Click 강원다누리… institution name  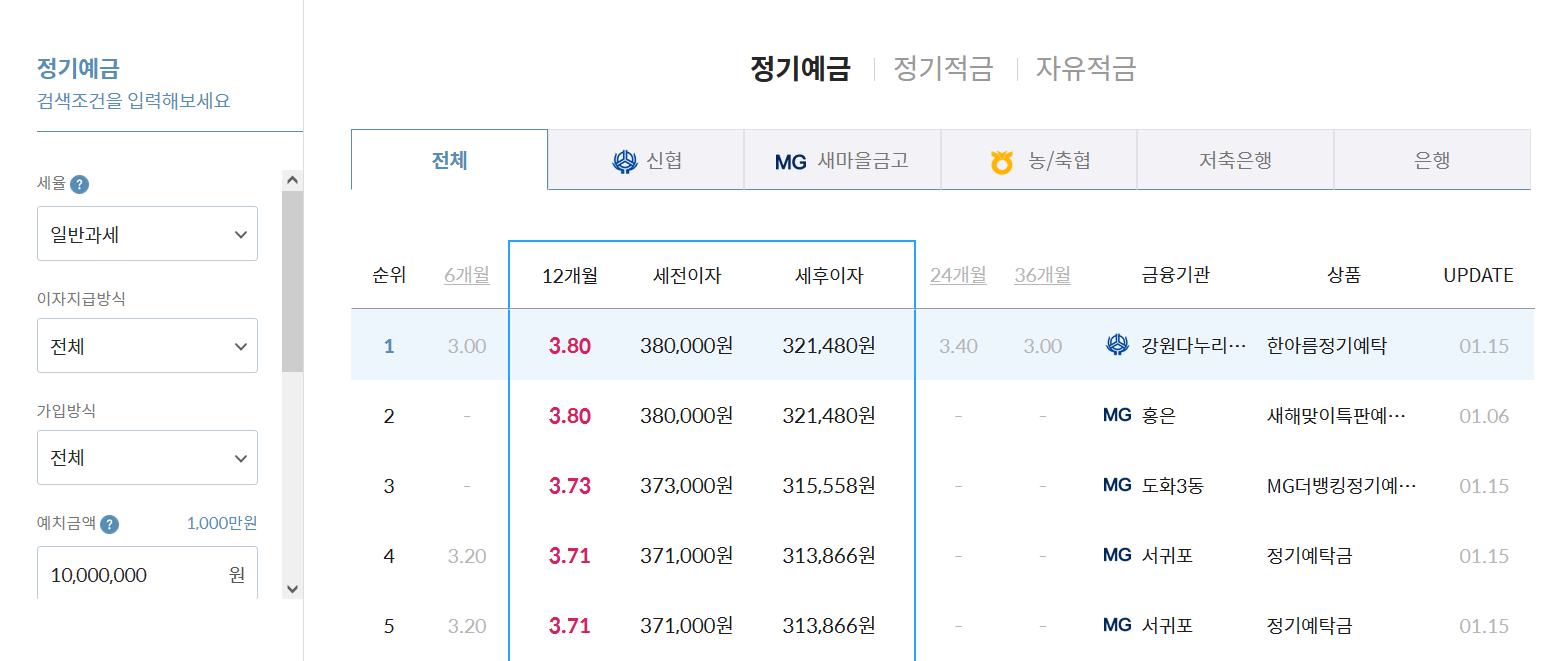coord(1194,346)
